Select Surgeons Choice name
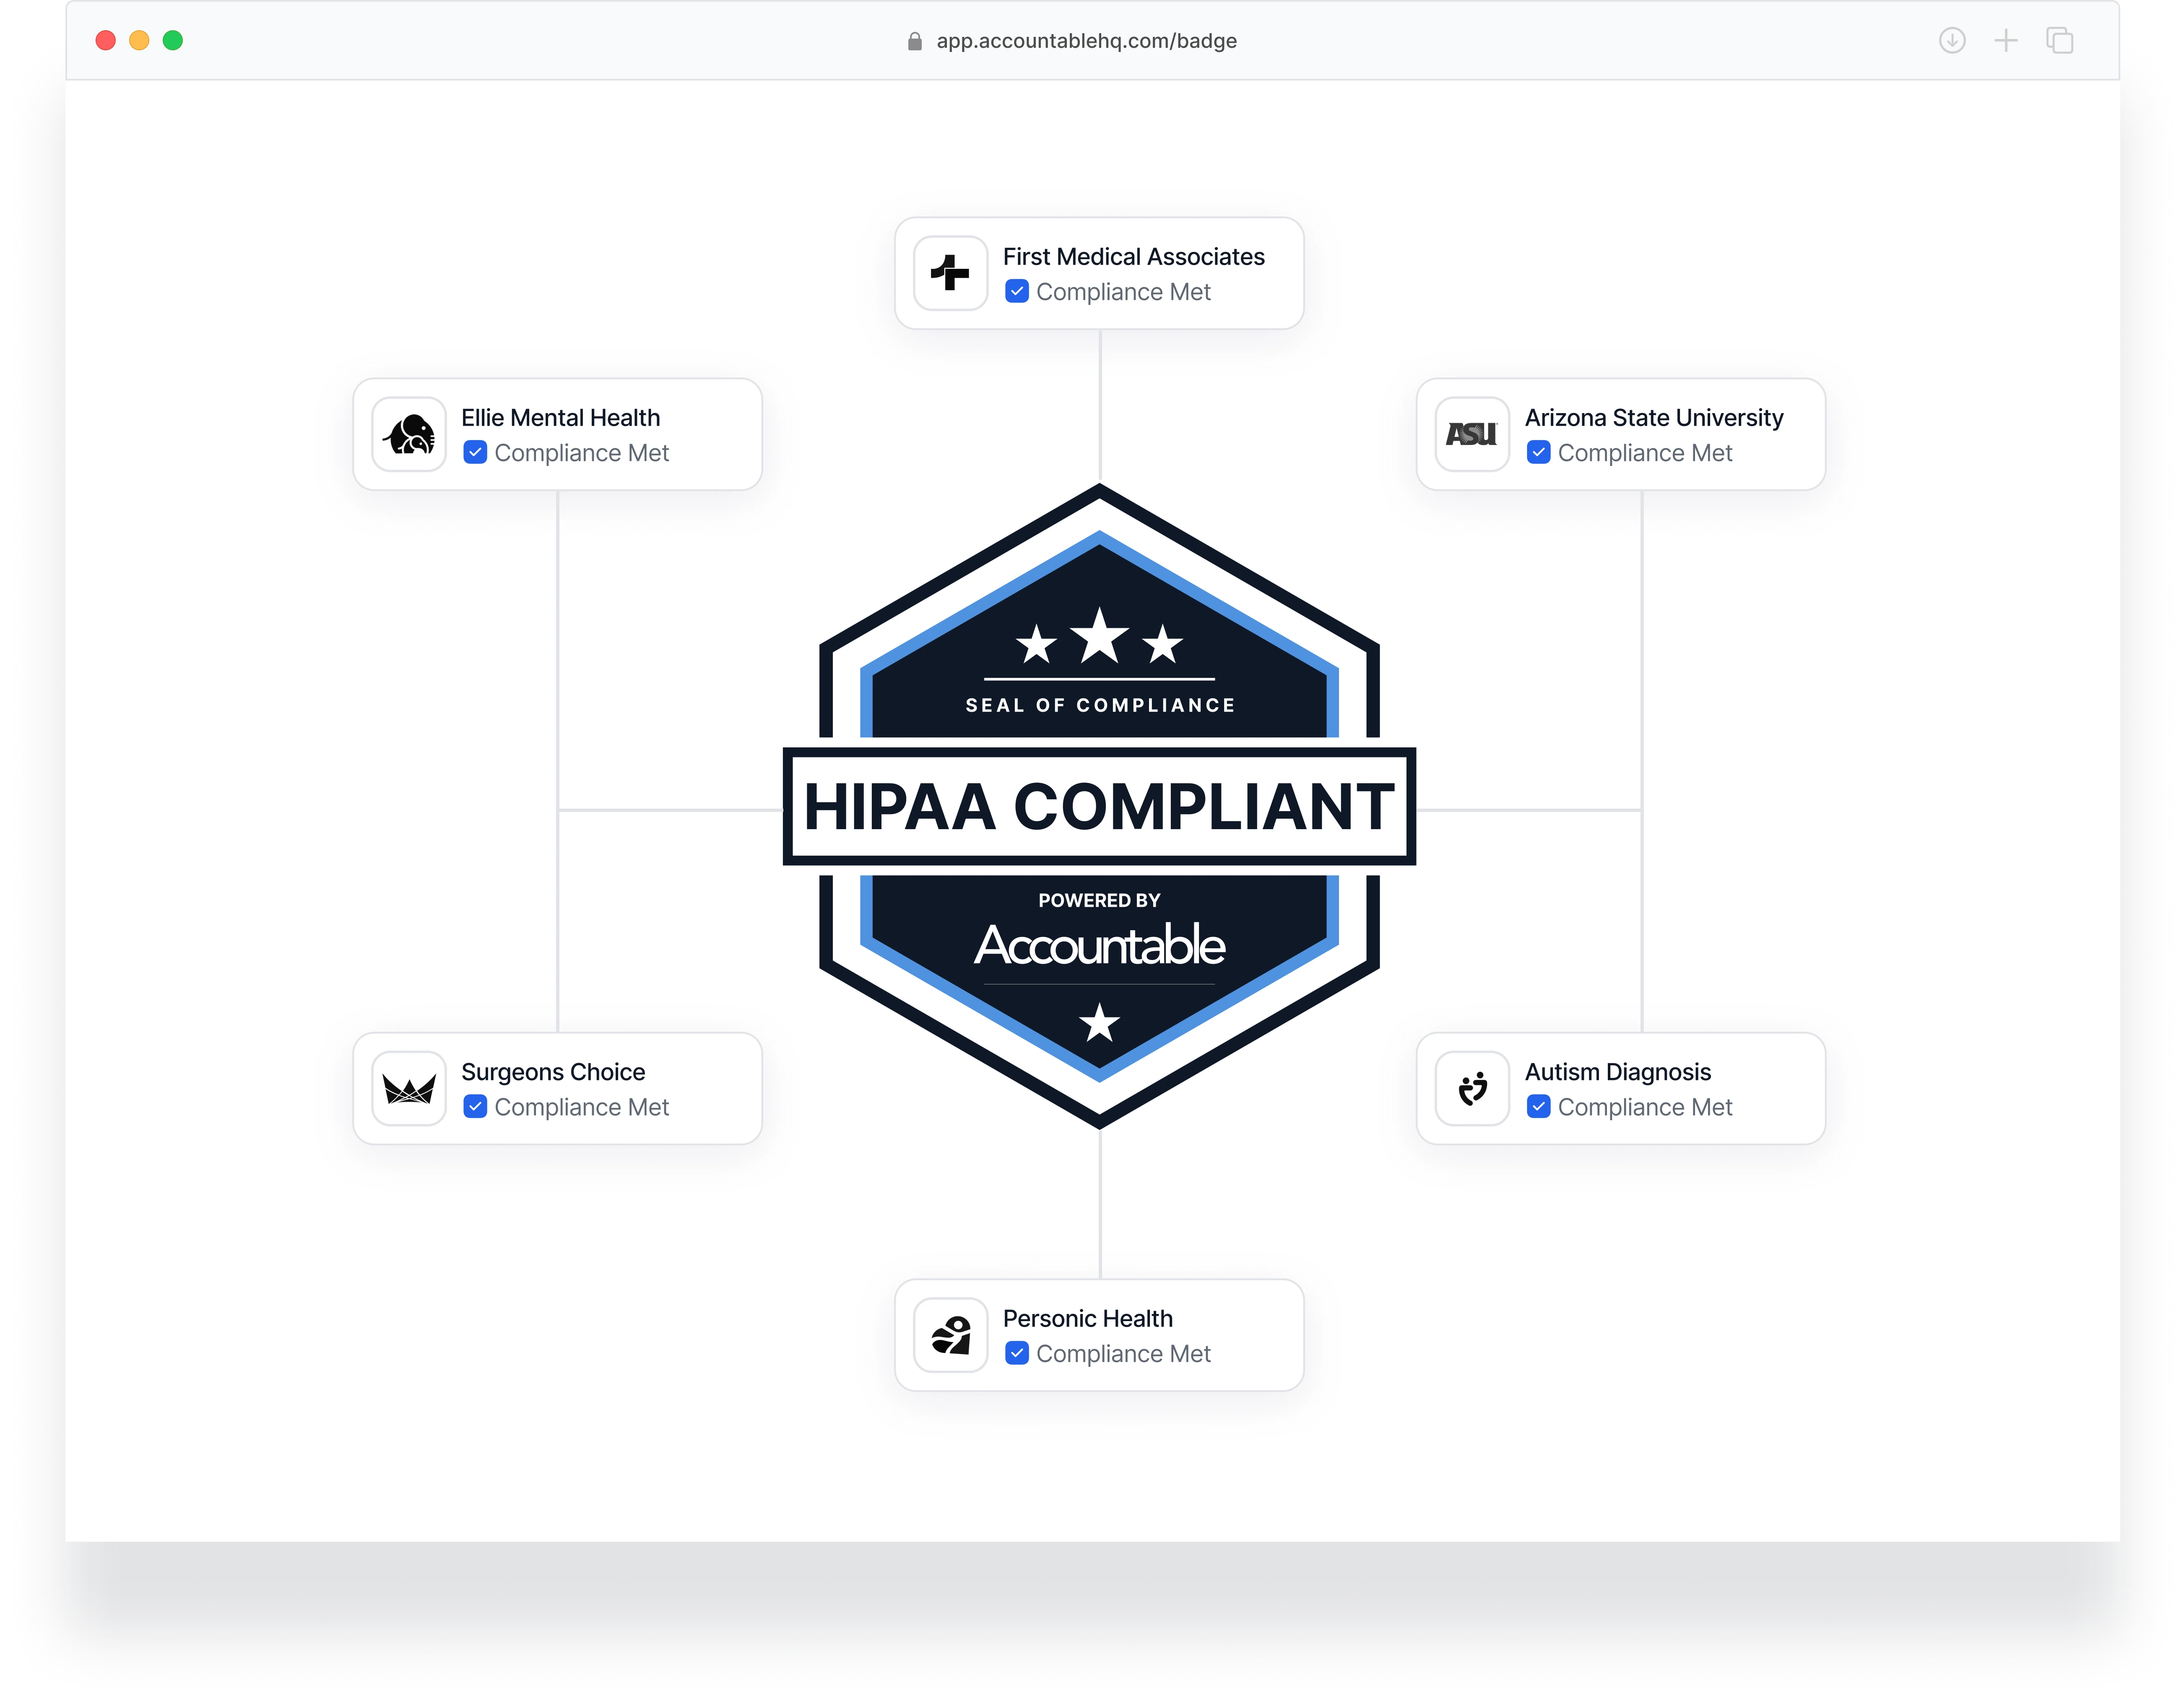Viewport: 2184px width, 1699px height. [x=553, y=1072]
